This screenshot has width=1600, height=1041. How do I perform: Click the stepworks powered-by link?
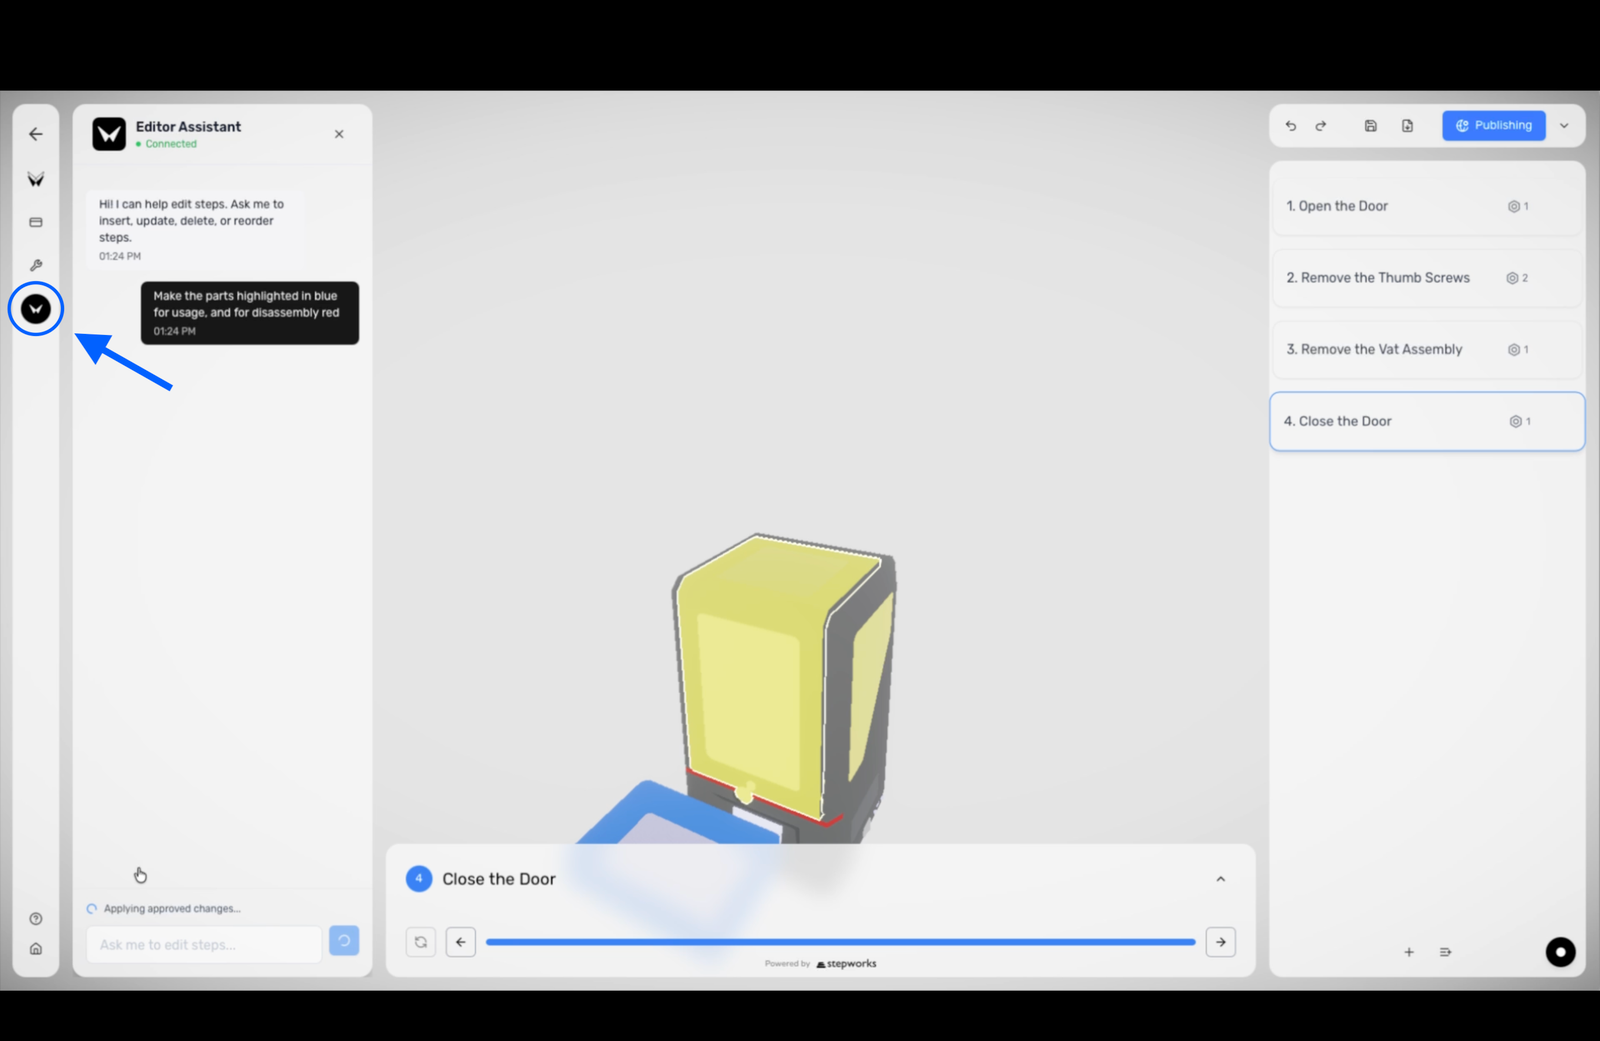pos(846,964)
